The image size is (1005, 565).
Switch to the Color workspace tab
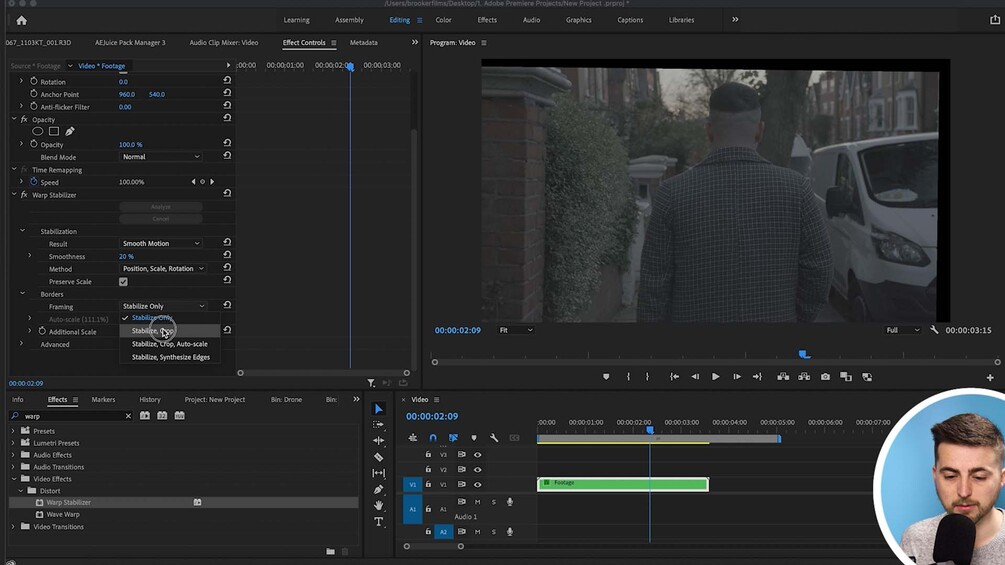coord(443,20)
